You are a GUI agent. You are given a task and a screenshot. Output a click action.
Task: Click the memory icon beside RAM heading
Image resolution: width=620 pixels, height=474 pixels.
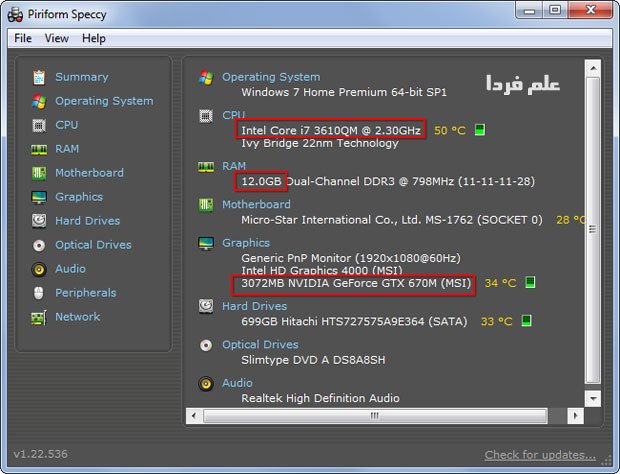tap(206, 167)
